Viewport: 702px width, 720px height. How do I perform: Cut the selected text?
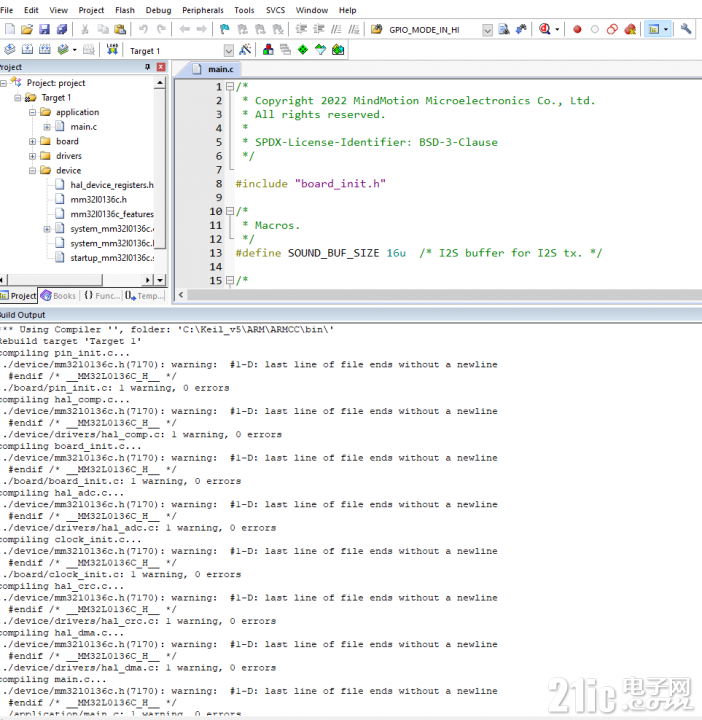click(85, 29)
